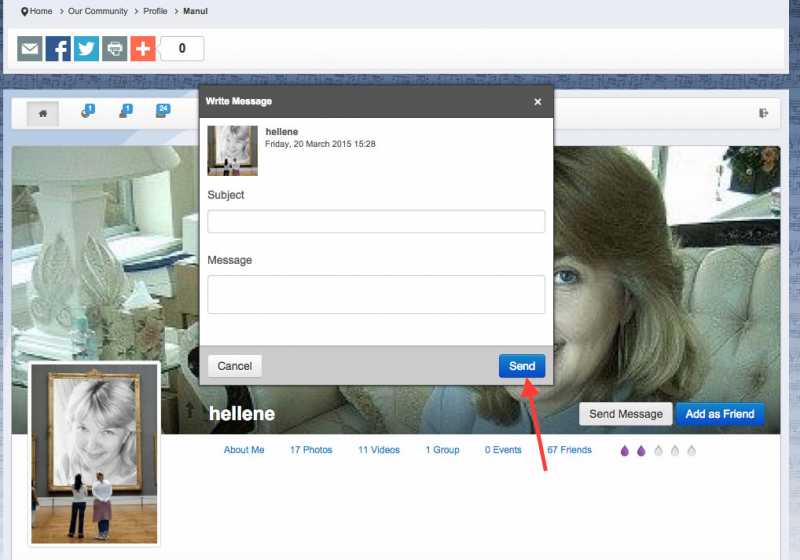Click the last grey karma drop
The image size is (800, 560).
(x=691, y=451)
